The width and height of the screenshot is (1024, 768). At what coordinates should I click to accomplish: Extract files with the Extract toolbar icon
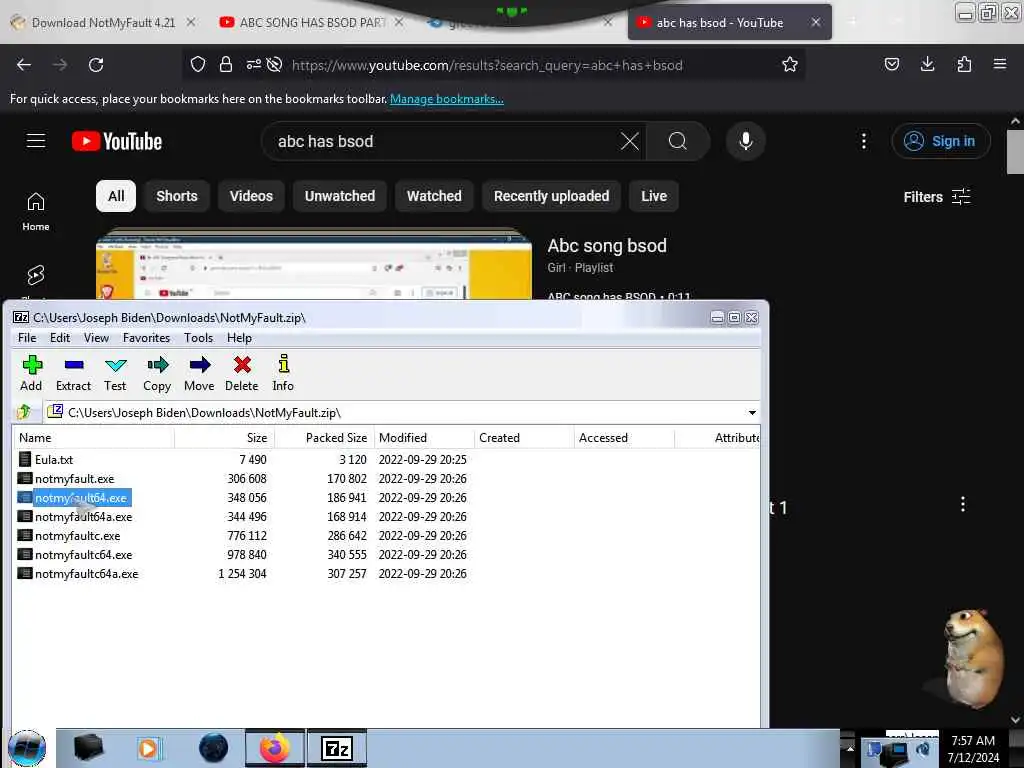tap(73, 373)
